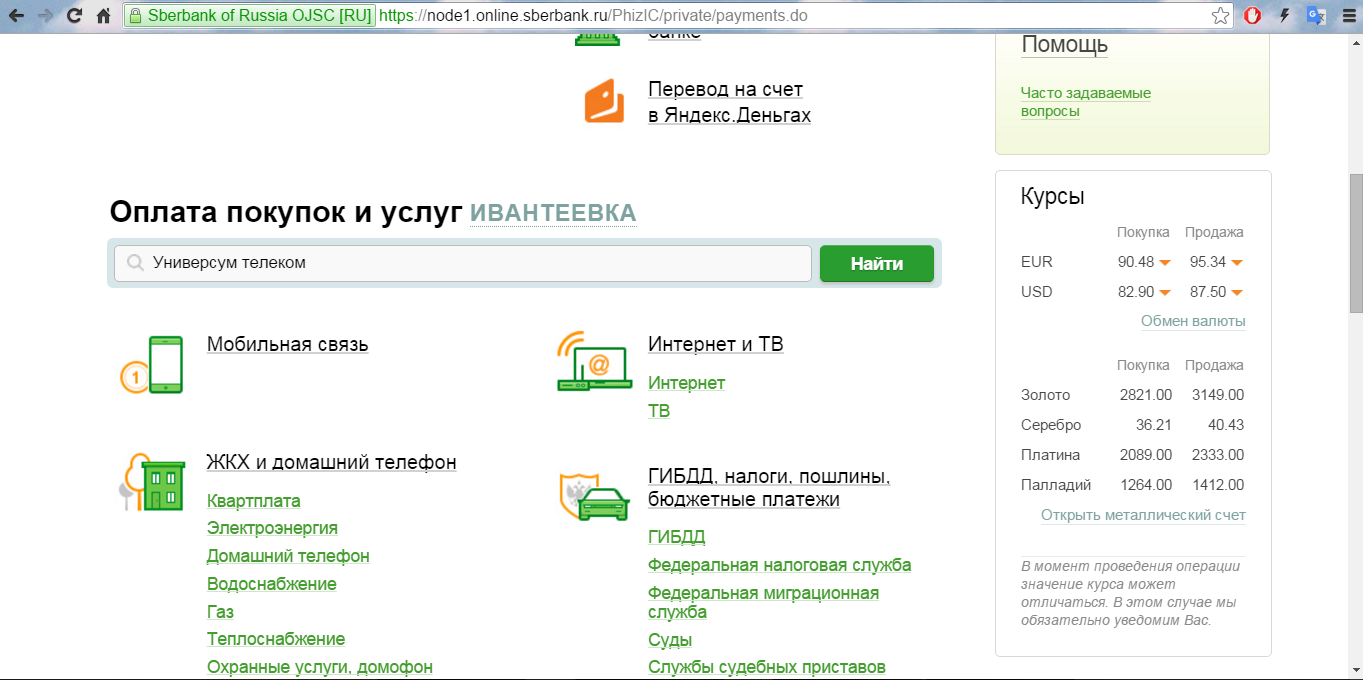The height and width of the screenshot is (680, 1363).
Task: Open the Газ payment link
Action: 220,612
